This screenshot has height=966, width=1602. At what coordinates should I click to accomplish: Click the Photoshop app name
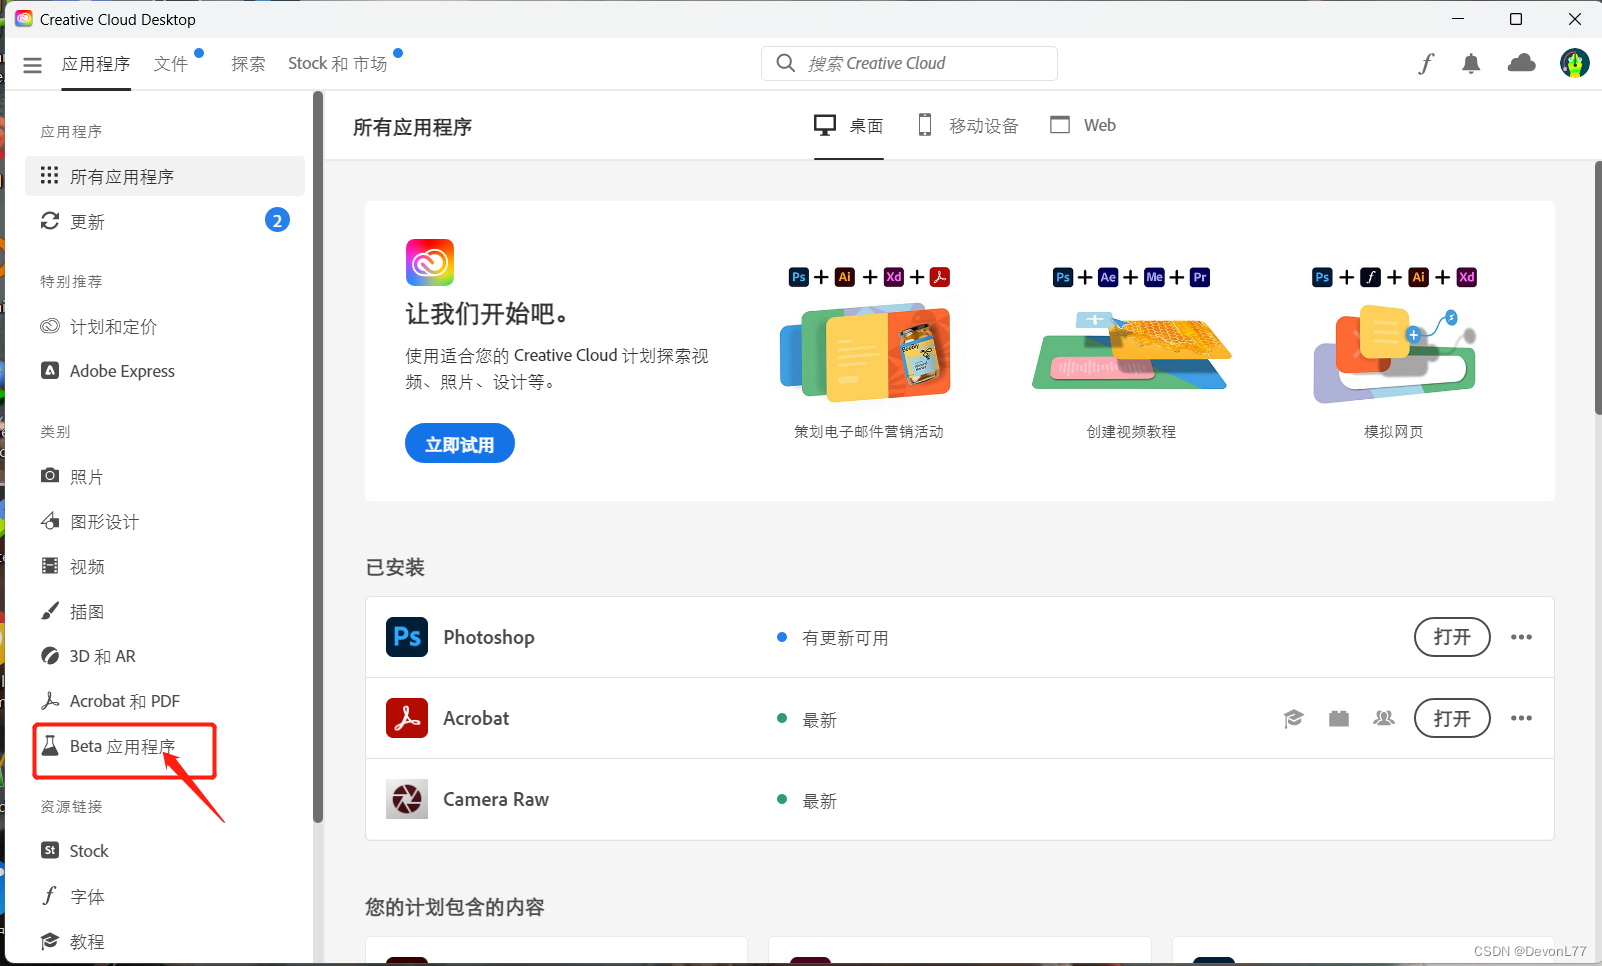489,637
